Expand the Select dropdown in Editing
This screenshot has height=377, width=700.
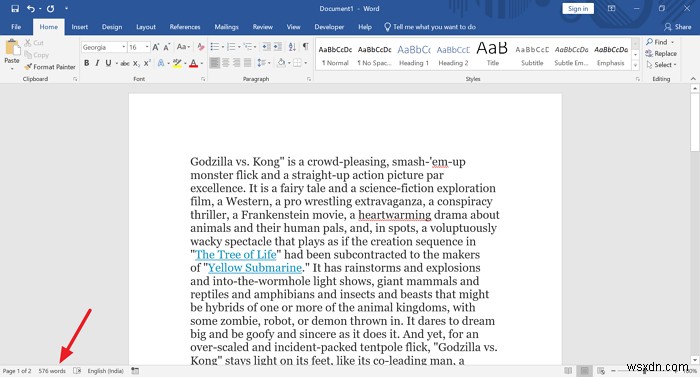[661, 65]
